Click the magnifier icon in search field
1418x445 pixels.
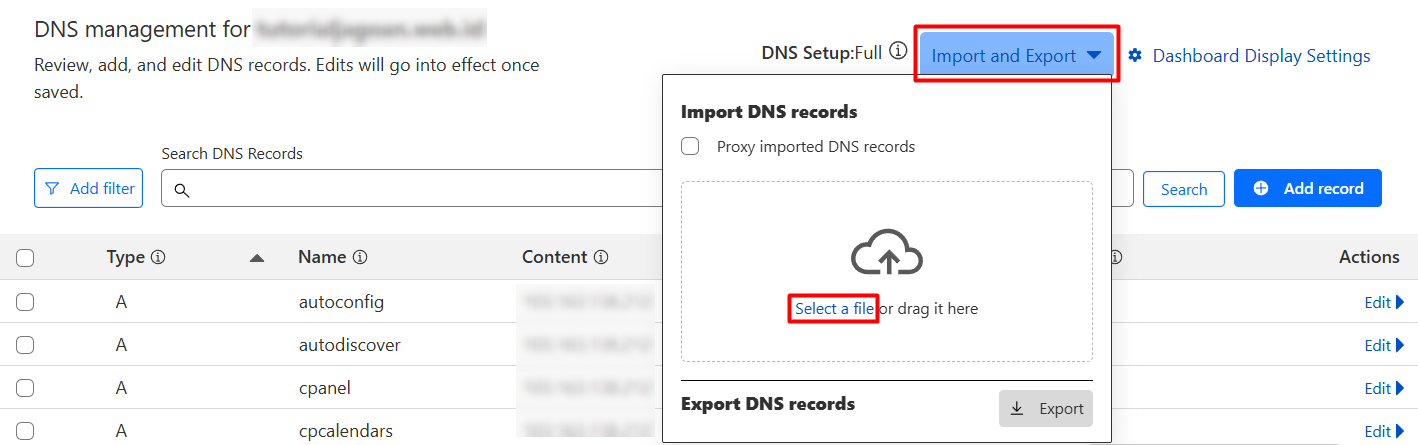click(182, 190)
